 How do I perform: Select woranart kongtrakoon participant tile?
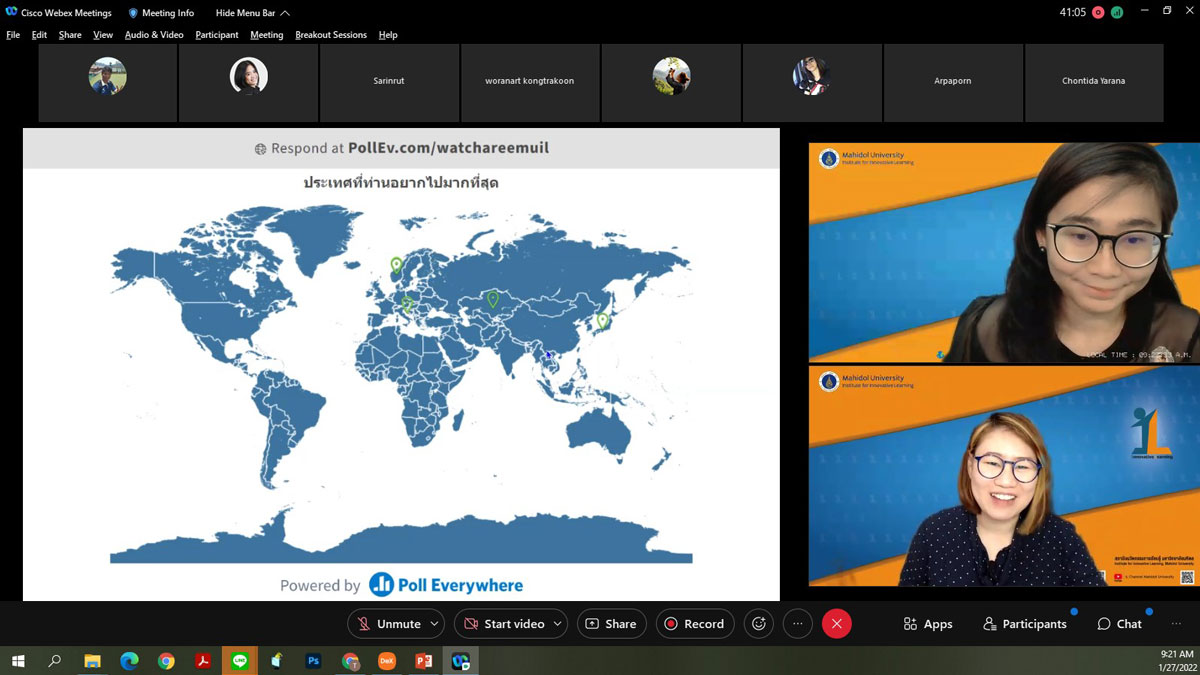point(530,81)
